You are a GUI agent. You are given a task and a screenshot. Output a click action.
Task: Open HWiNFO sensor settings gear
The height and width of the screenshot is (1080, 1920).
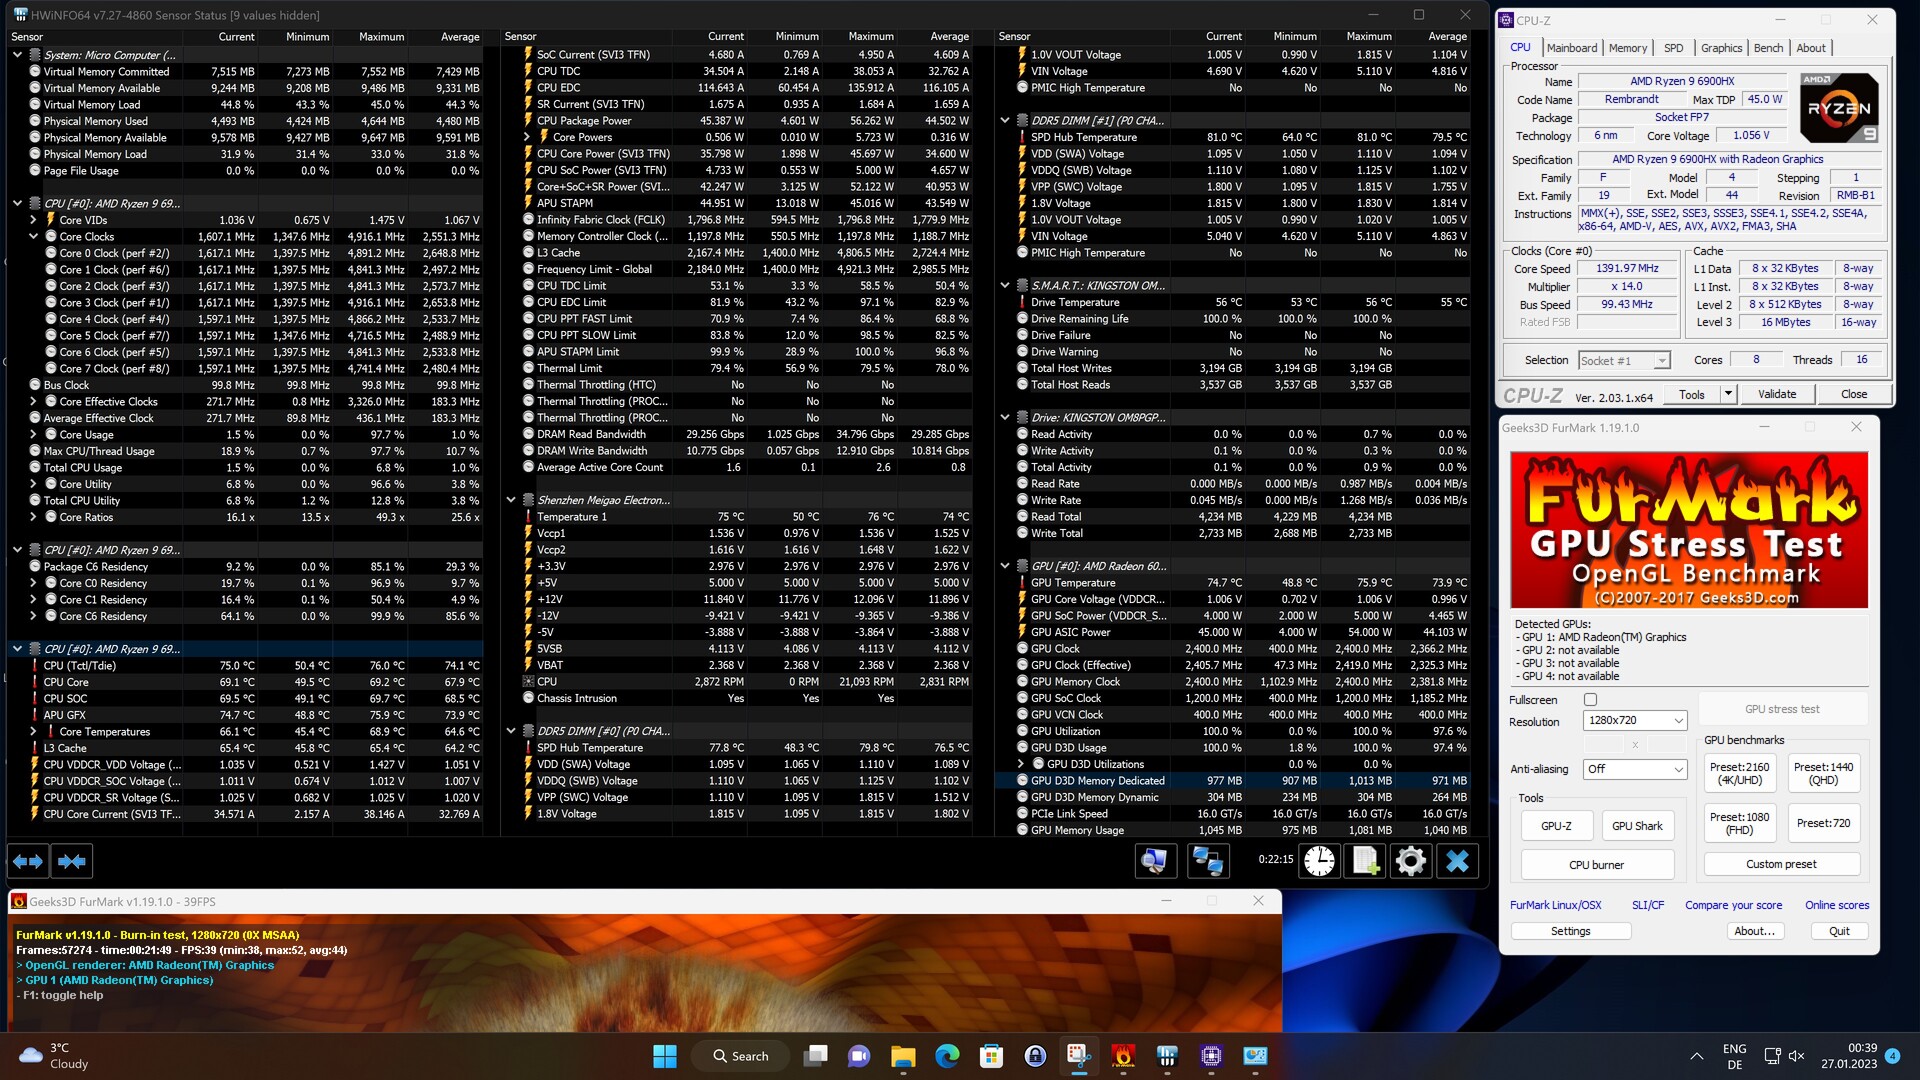point(1411,861)
